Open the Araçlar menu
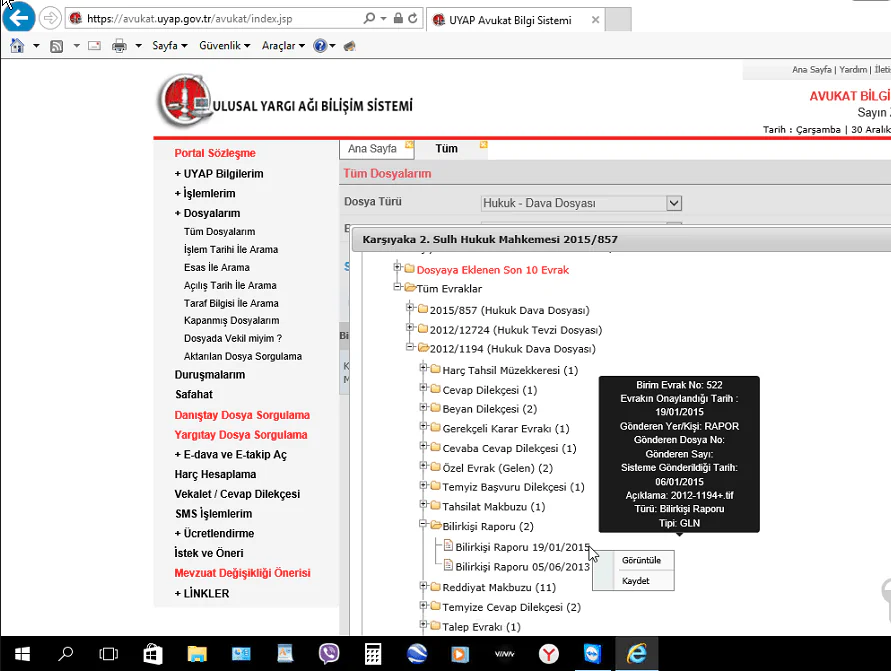This screenshot has height=671, width=891. point(283,45)
